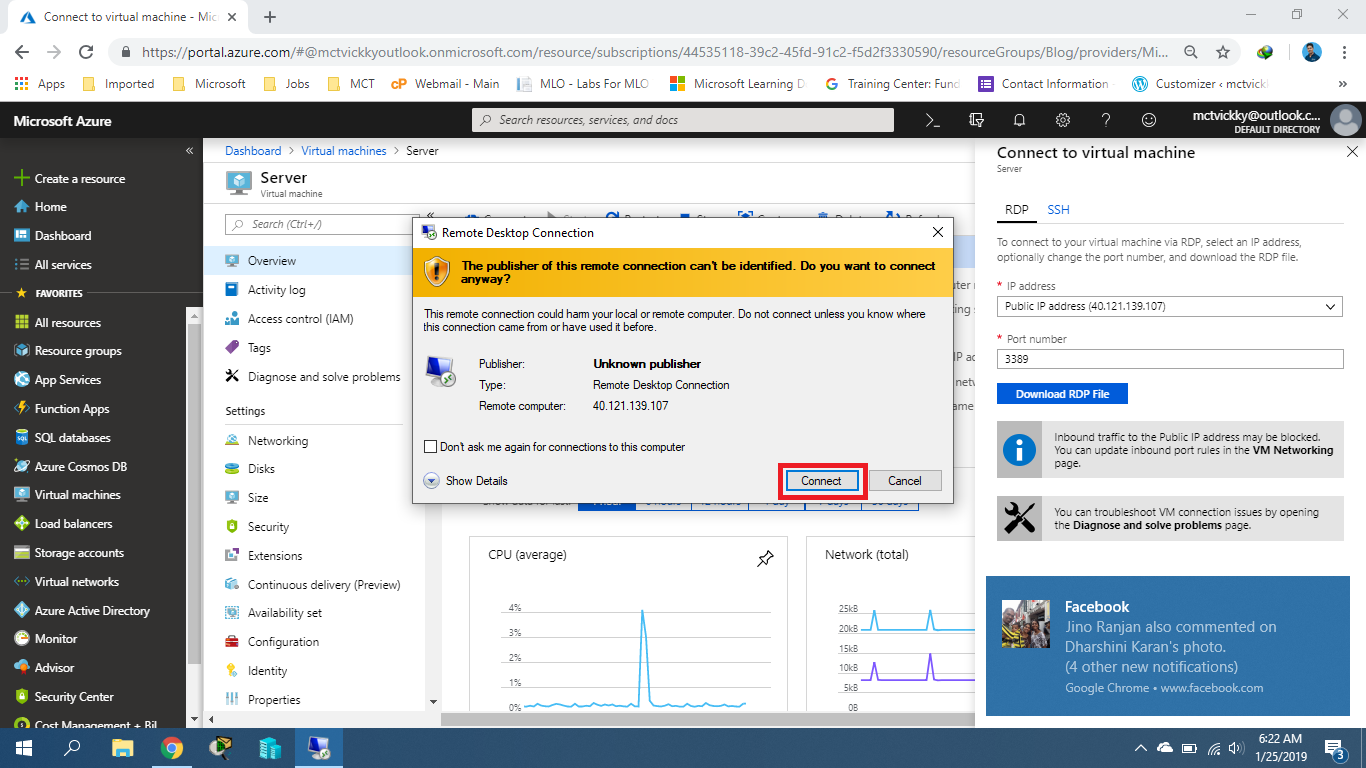Viewport: 1366px width, 768px height.
Task: Click the Azure Cosmos DB icon
Action: pyautogui.click(x=22, y=467)
